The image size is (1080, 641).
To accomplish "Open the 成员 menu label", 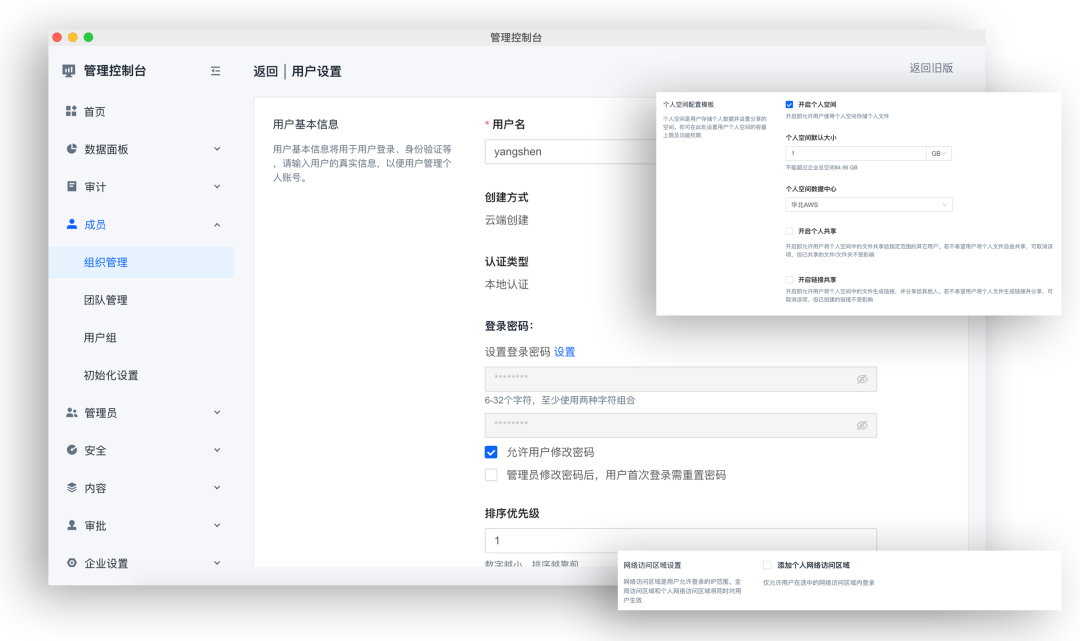I will [95, 224].
